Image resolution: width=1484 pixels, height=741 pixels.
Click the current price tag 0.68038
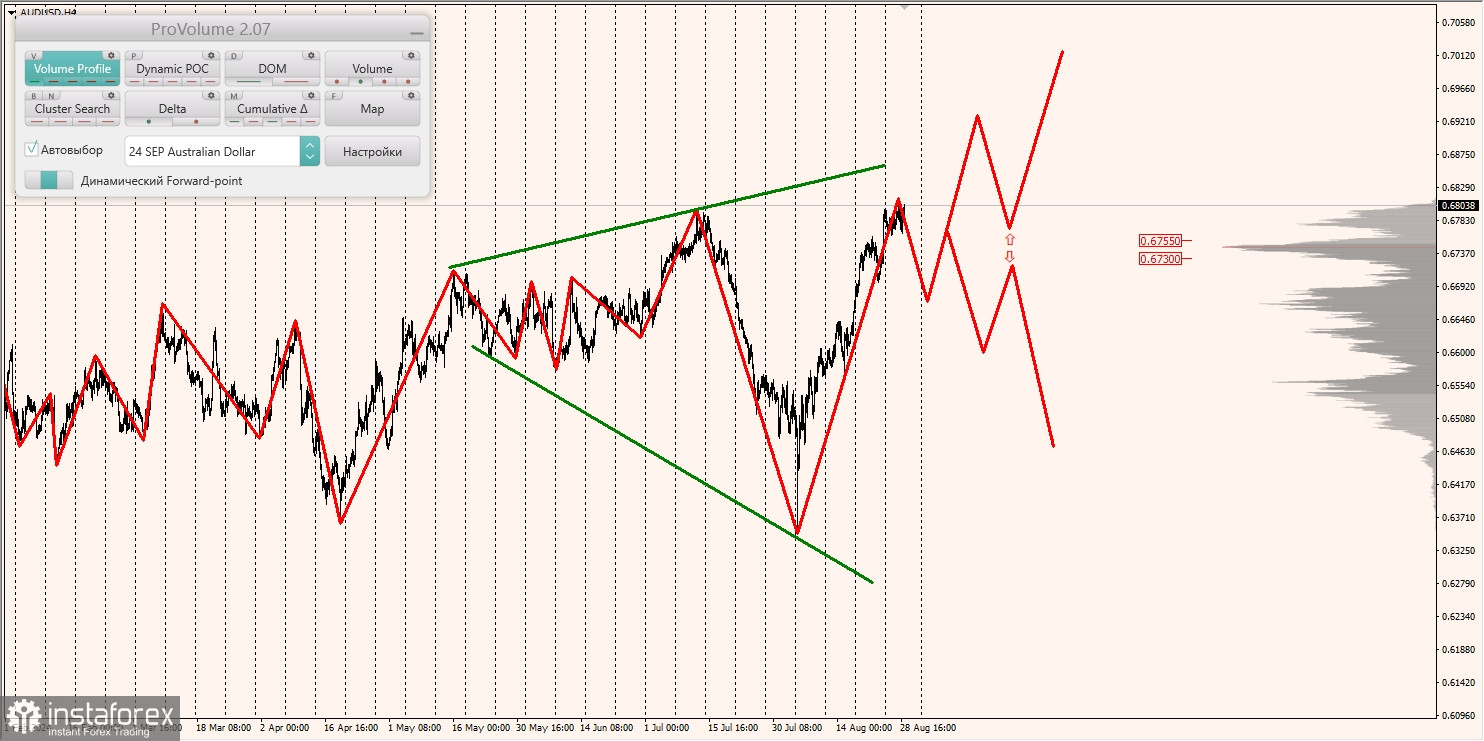pos(1458,206)
